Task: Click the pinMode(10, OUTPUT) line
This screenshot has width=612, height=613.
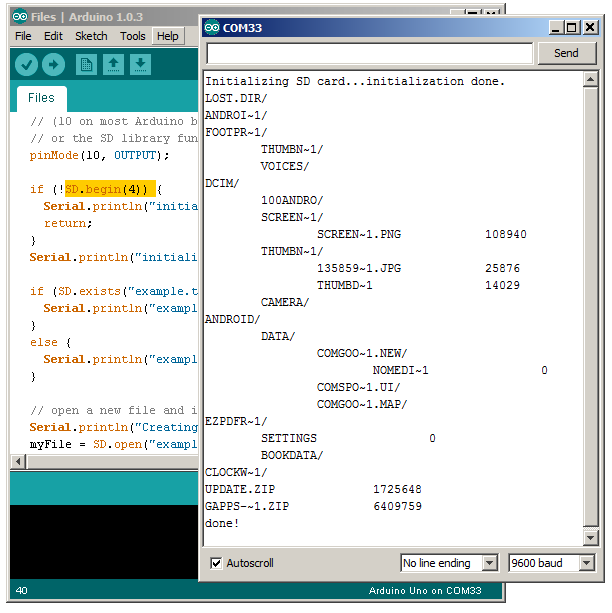Action: (99, 155)
